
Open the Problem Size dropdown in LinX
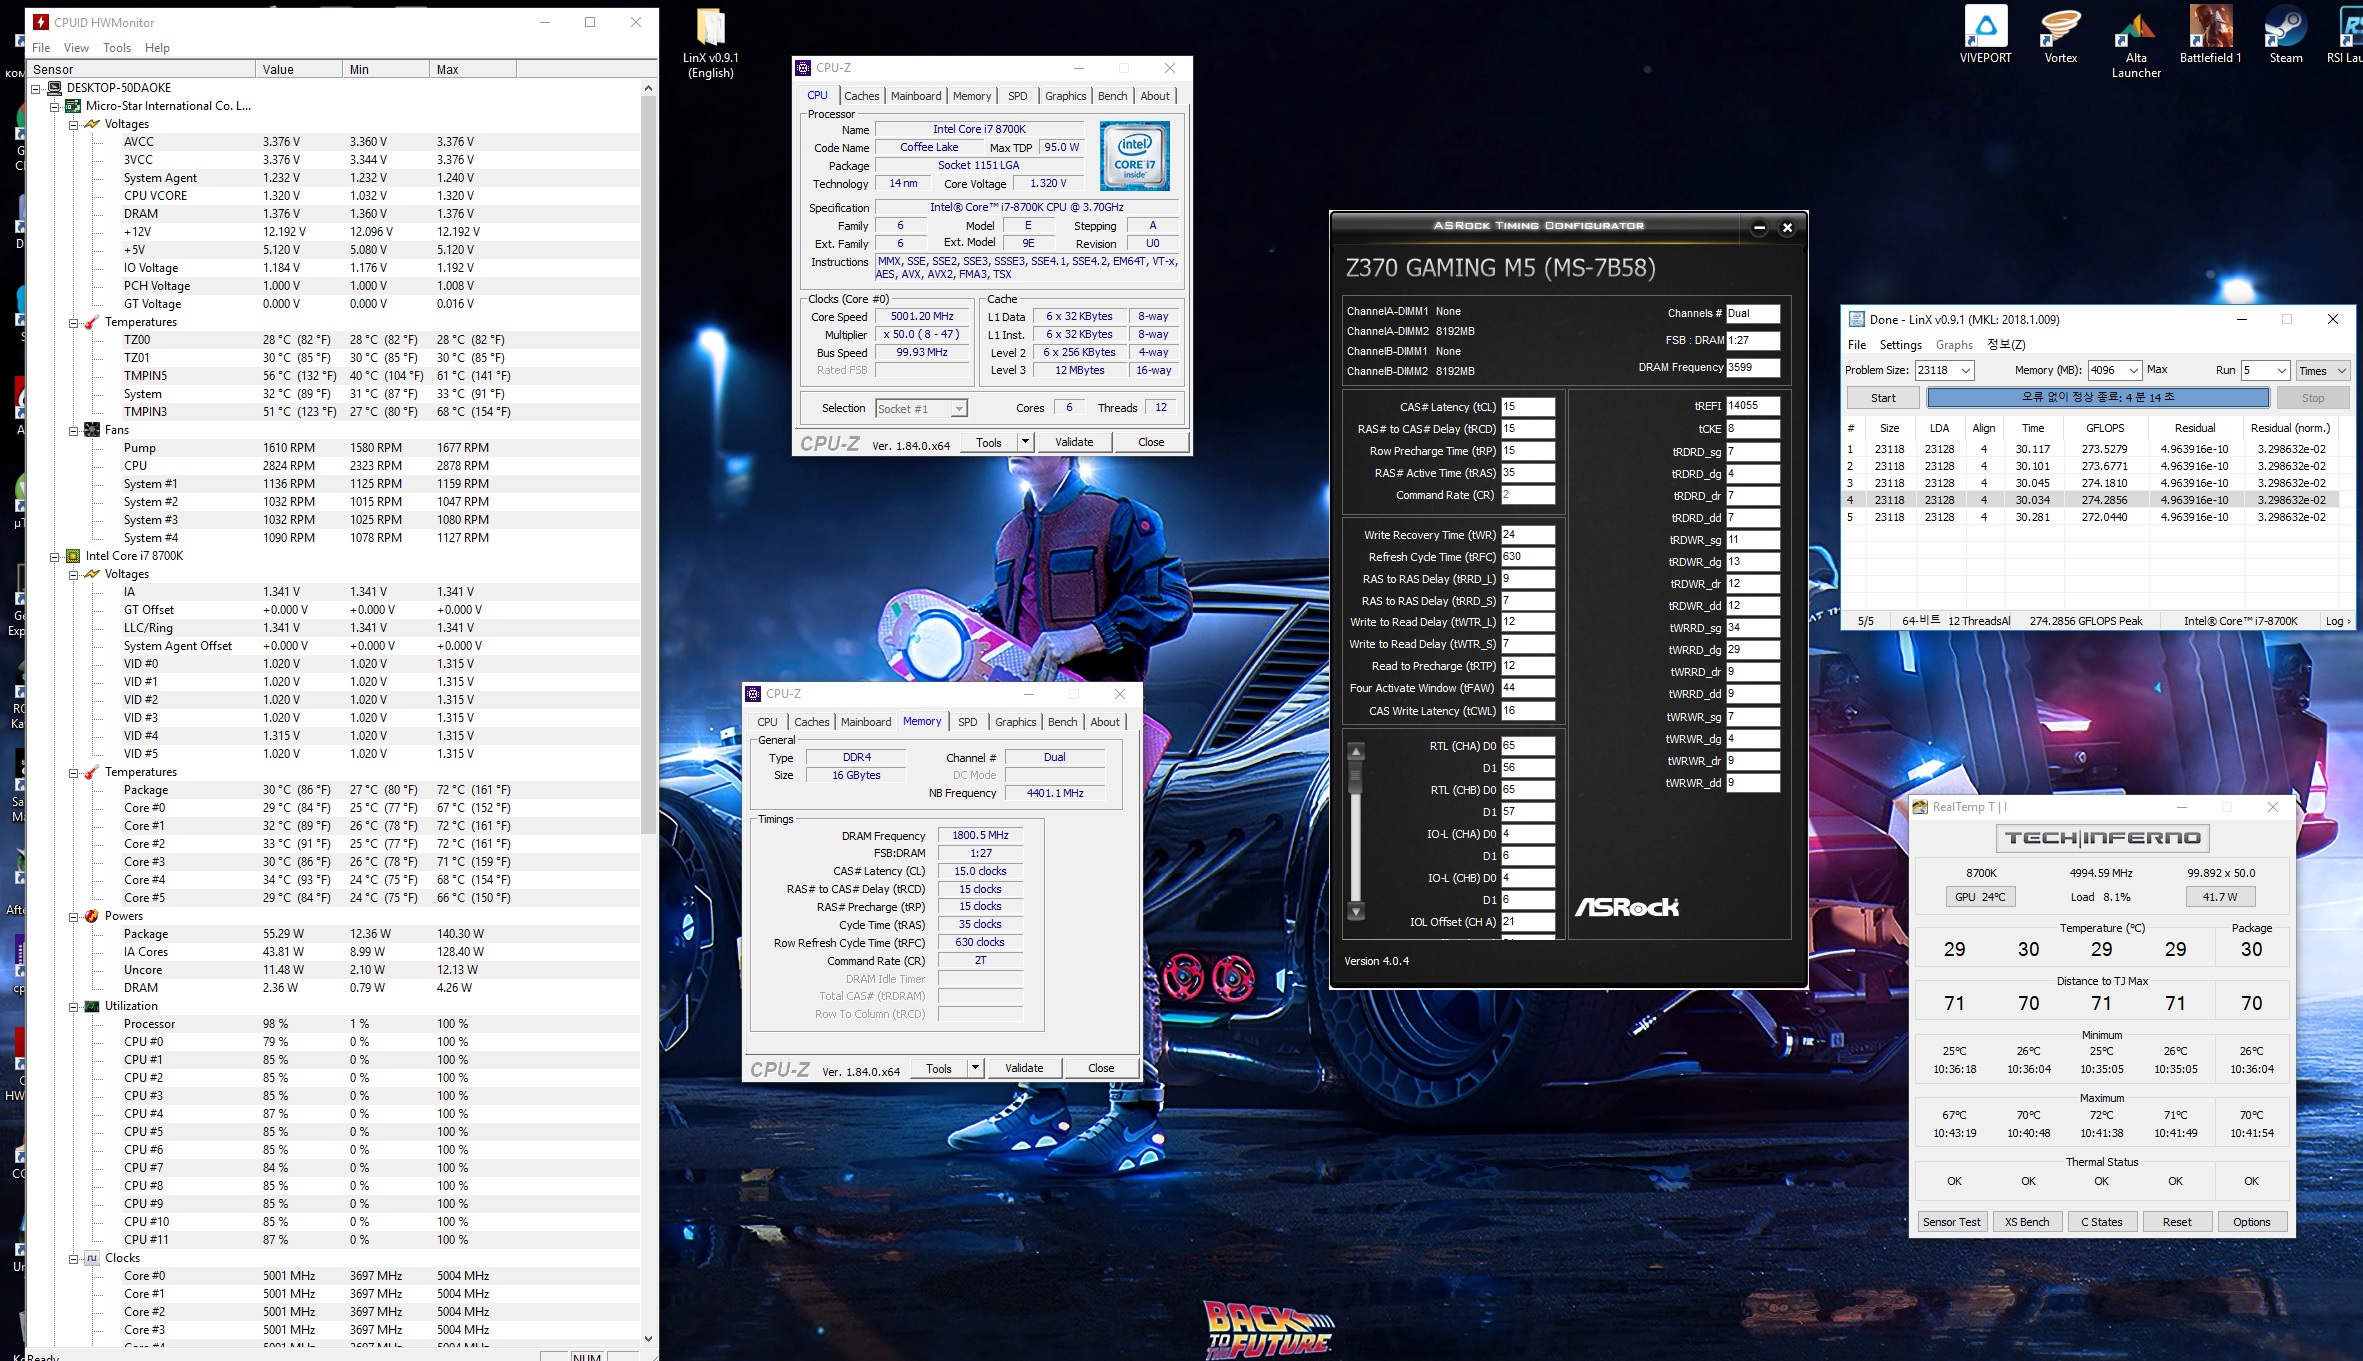(x=1965, y=371)
